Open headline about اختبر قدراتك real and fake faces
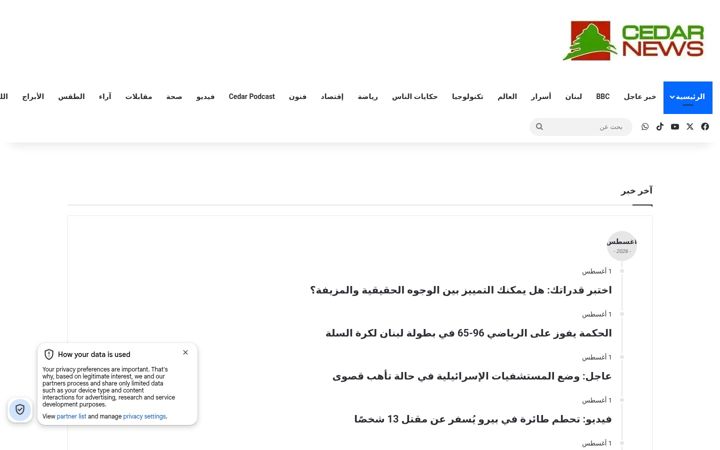The image size is (720, 450). coord(461,290)
